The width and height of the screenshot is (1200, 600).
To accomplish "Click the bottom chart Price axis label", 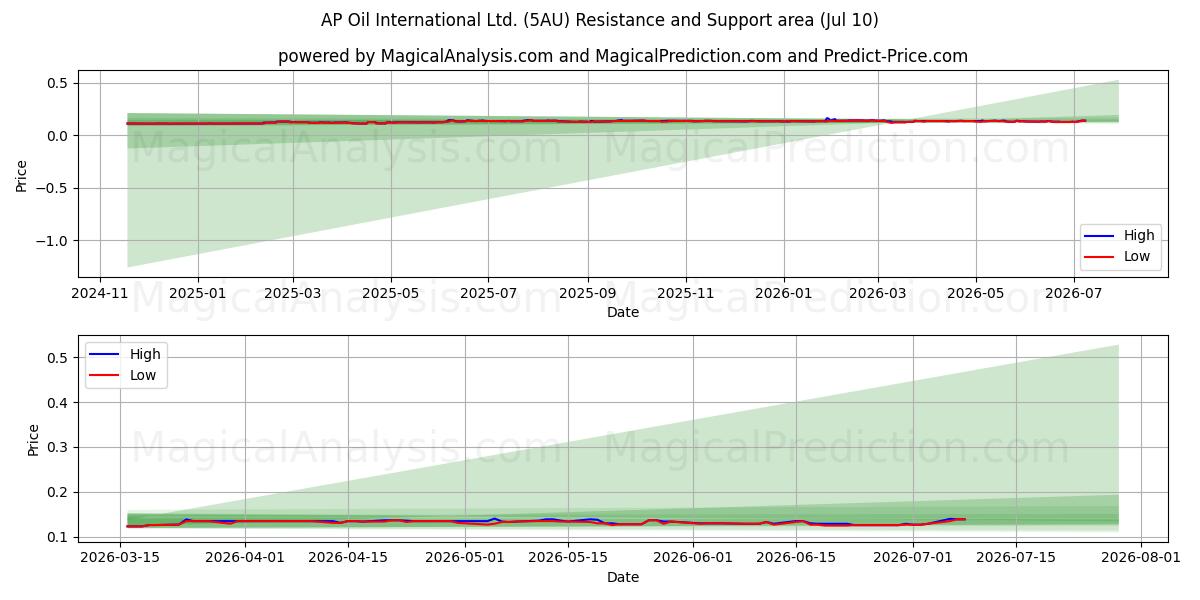I will point(34,439).
